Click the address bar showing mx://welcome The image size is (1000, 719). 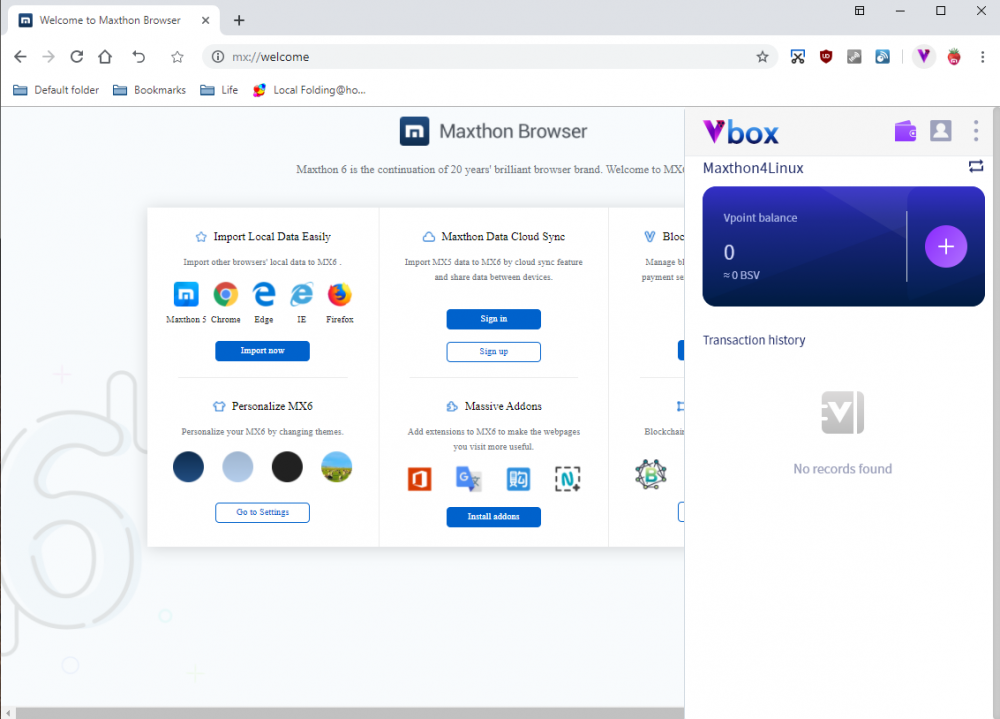click(x=480, y=57)
